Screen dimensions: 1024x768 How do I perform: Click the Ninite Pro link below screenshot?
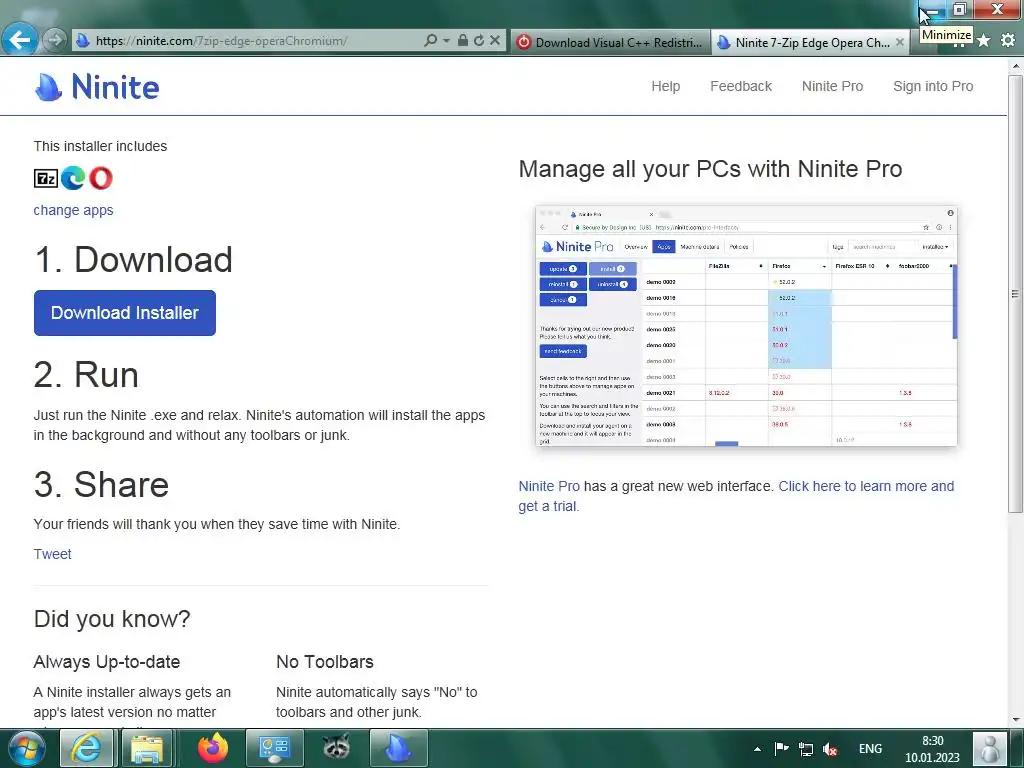(549, 487)
